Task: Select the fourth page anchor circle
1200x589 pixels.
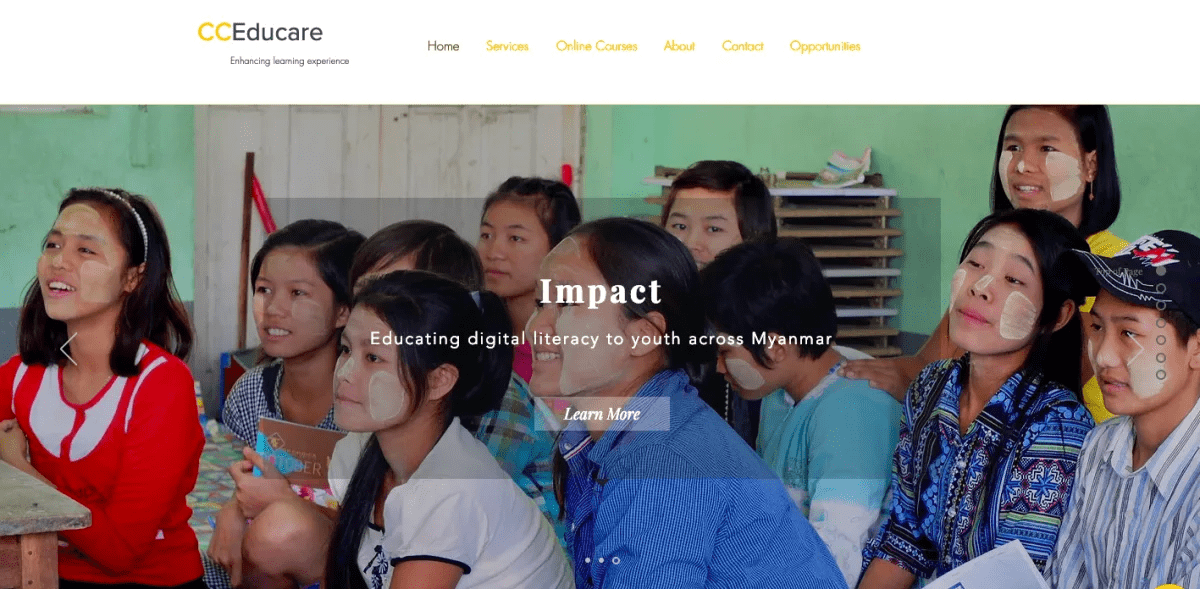Action: (1161, 323)
